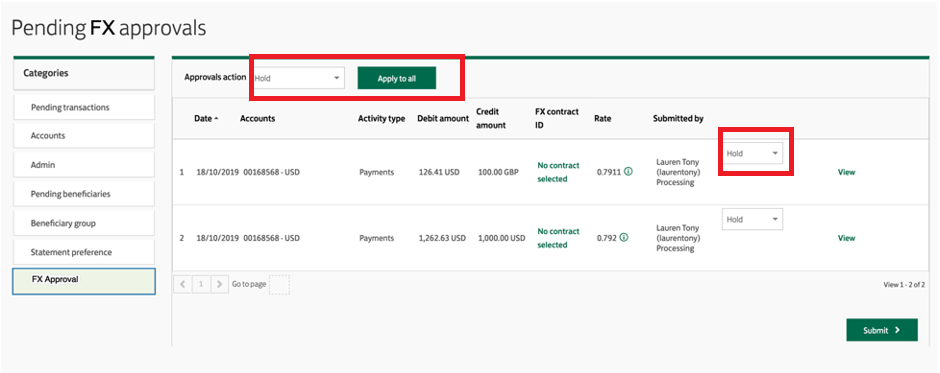Click No contract selected in row 1
Screen dimensions: 940x373
[558, 172]
